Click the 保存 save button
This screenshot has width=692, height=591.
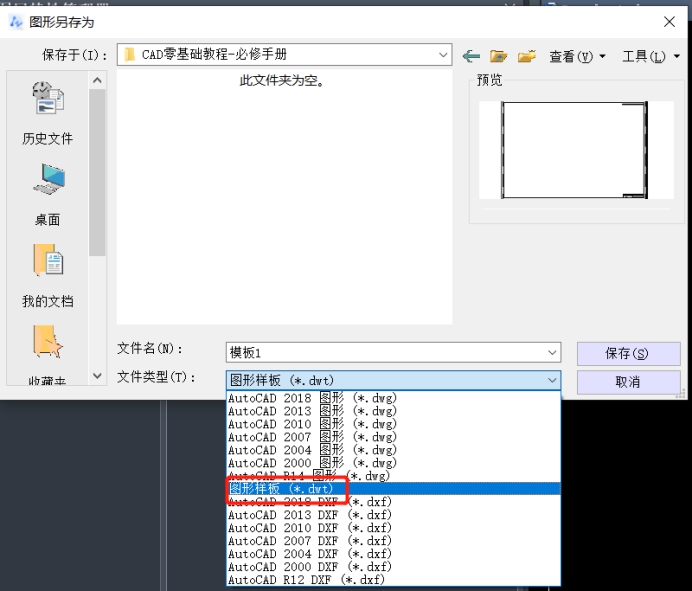[x=628, y=354]
